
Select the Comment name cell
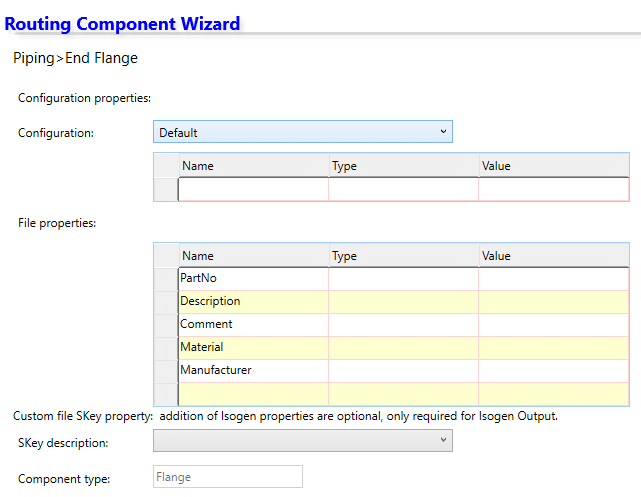253,325
